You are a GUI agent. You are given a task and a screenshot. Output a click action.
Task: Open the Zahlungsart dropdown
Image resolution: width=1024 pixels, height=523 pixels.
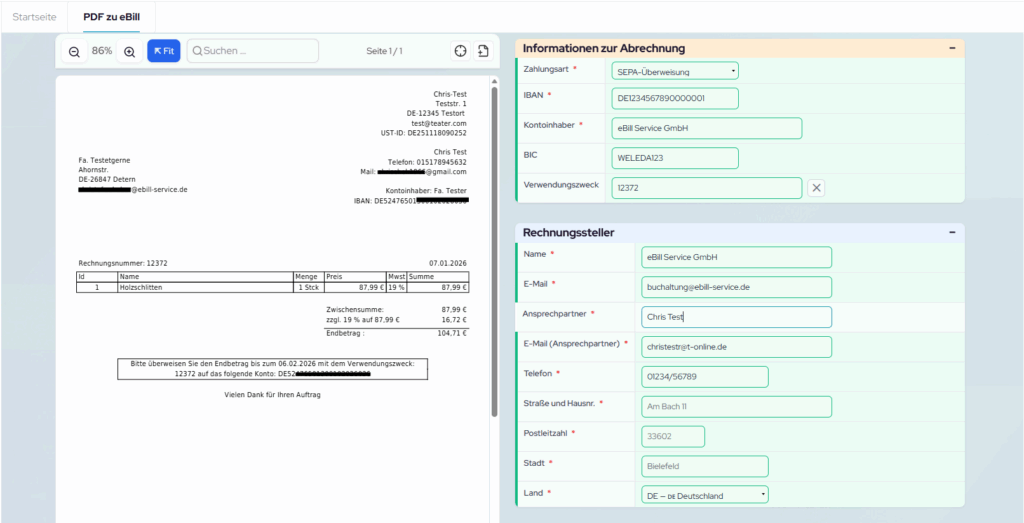tap(675, 71)
